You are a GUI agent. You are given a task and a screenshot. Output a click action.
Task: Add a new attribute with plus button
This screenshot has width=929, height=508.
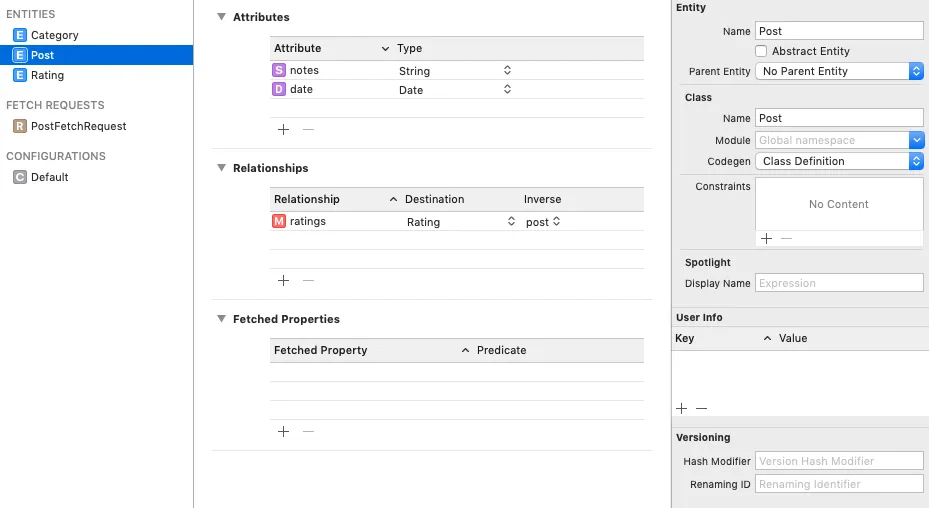(x=283, y=129)
